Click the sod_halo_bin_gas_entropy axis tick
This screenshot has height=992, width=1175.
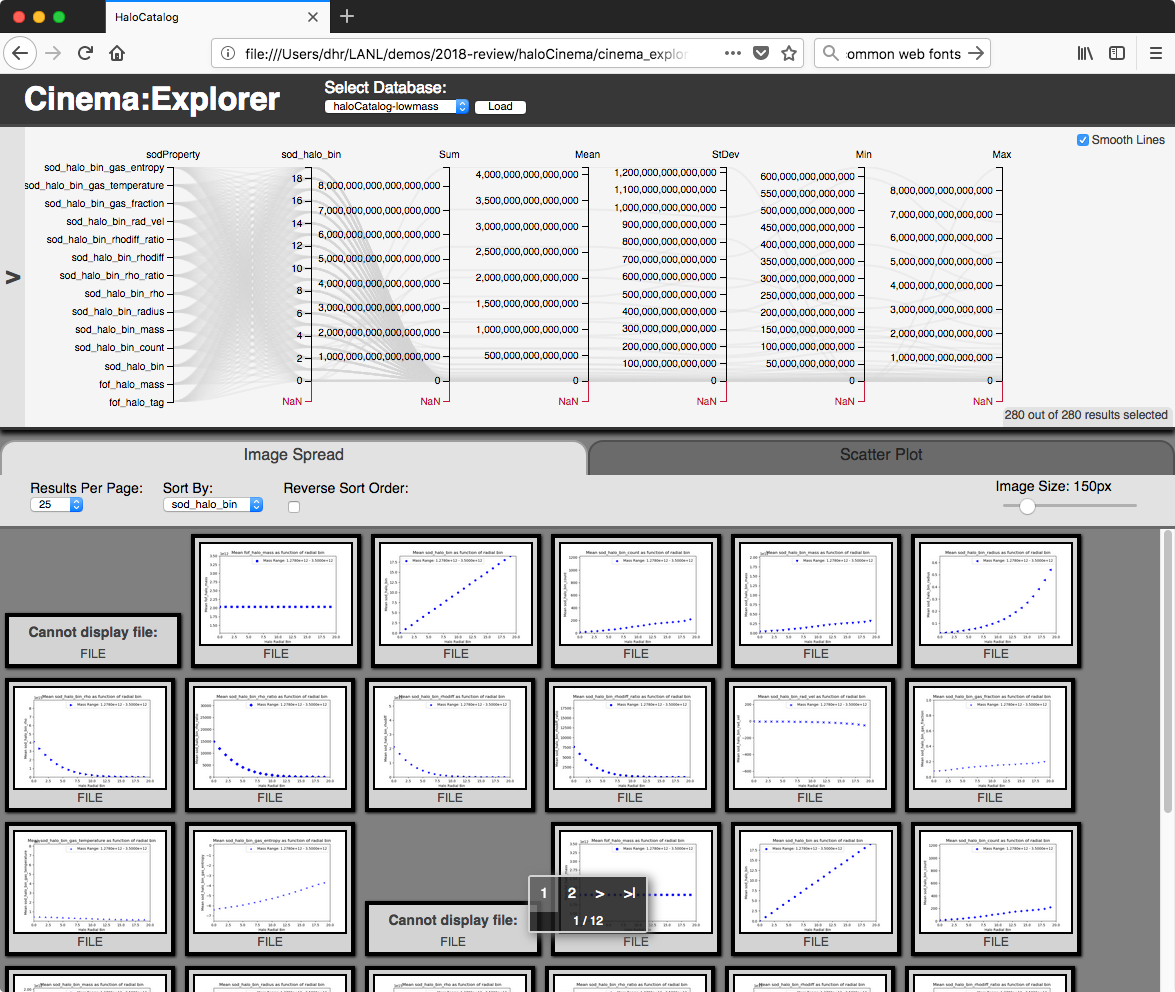click(x=104, y=168)
